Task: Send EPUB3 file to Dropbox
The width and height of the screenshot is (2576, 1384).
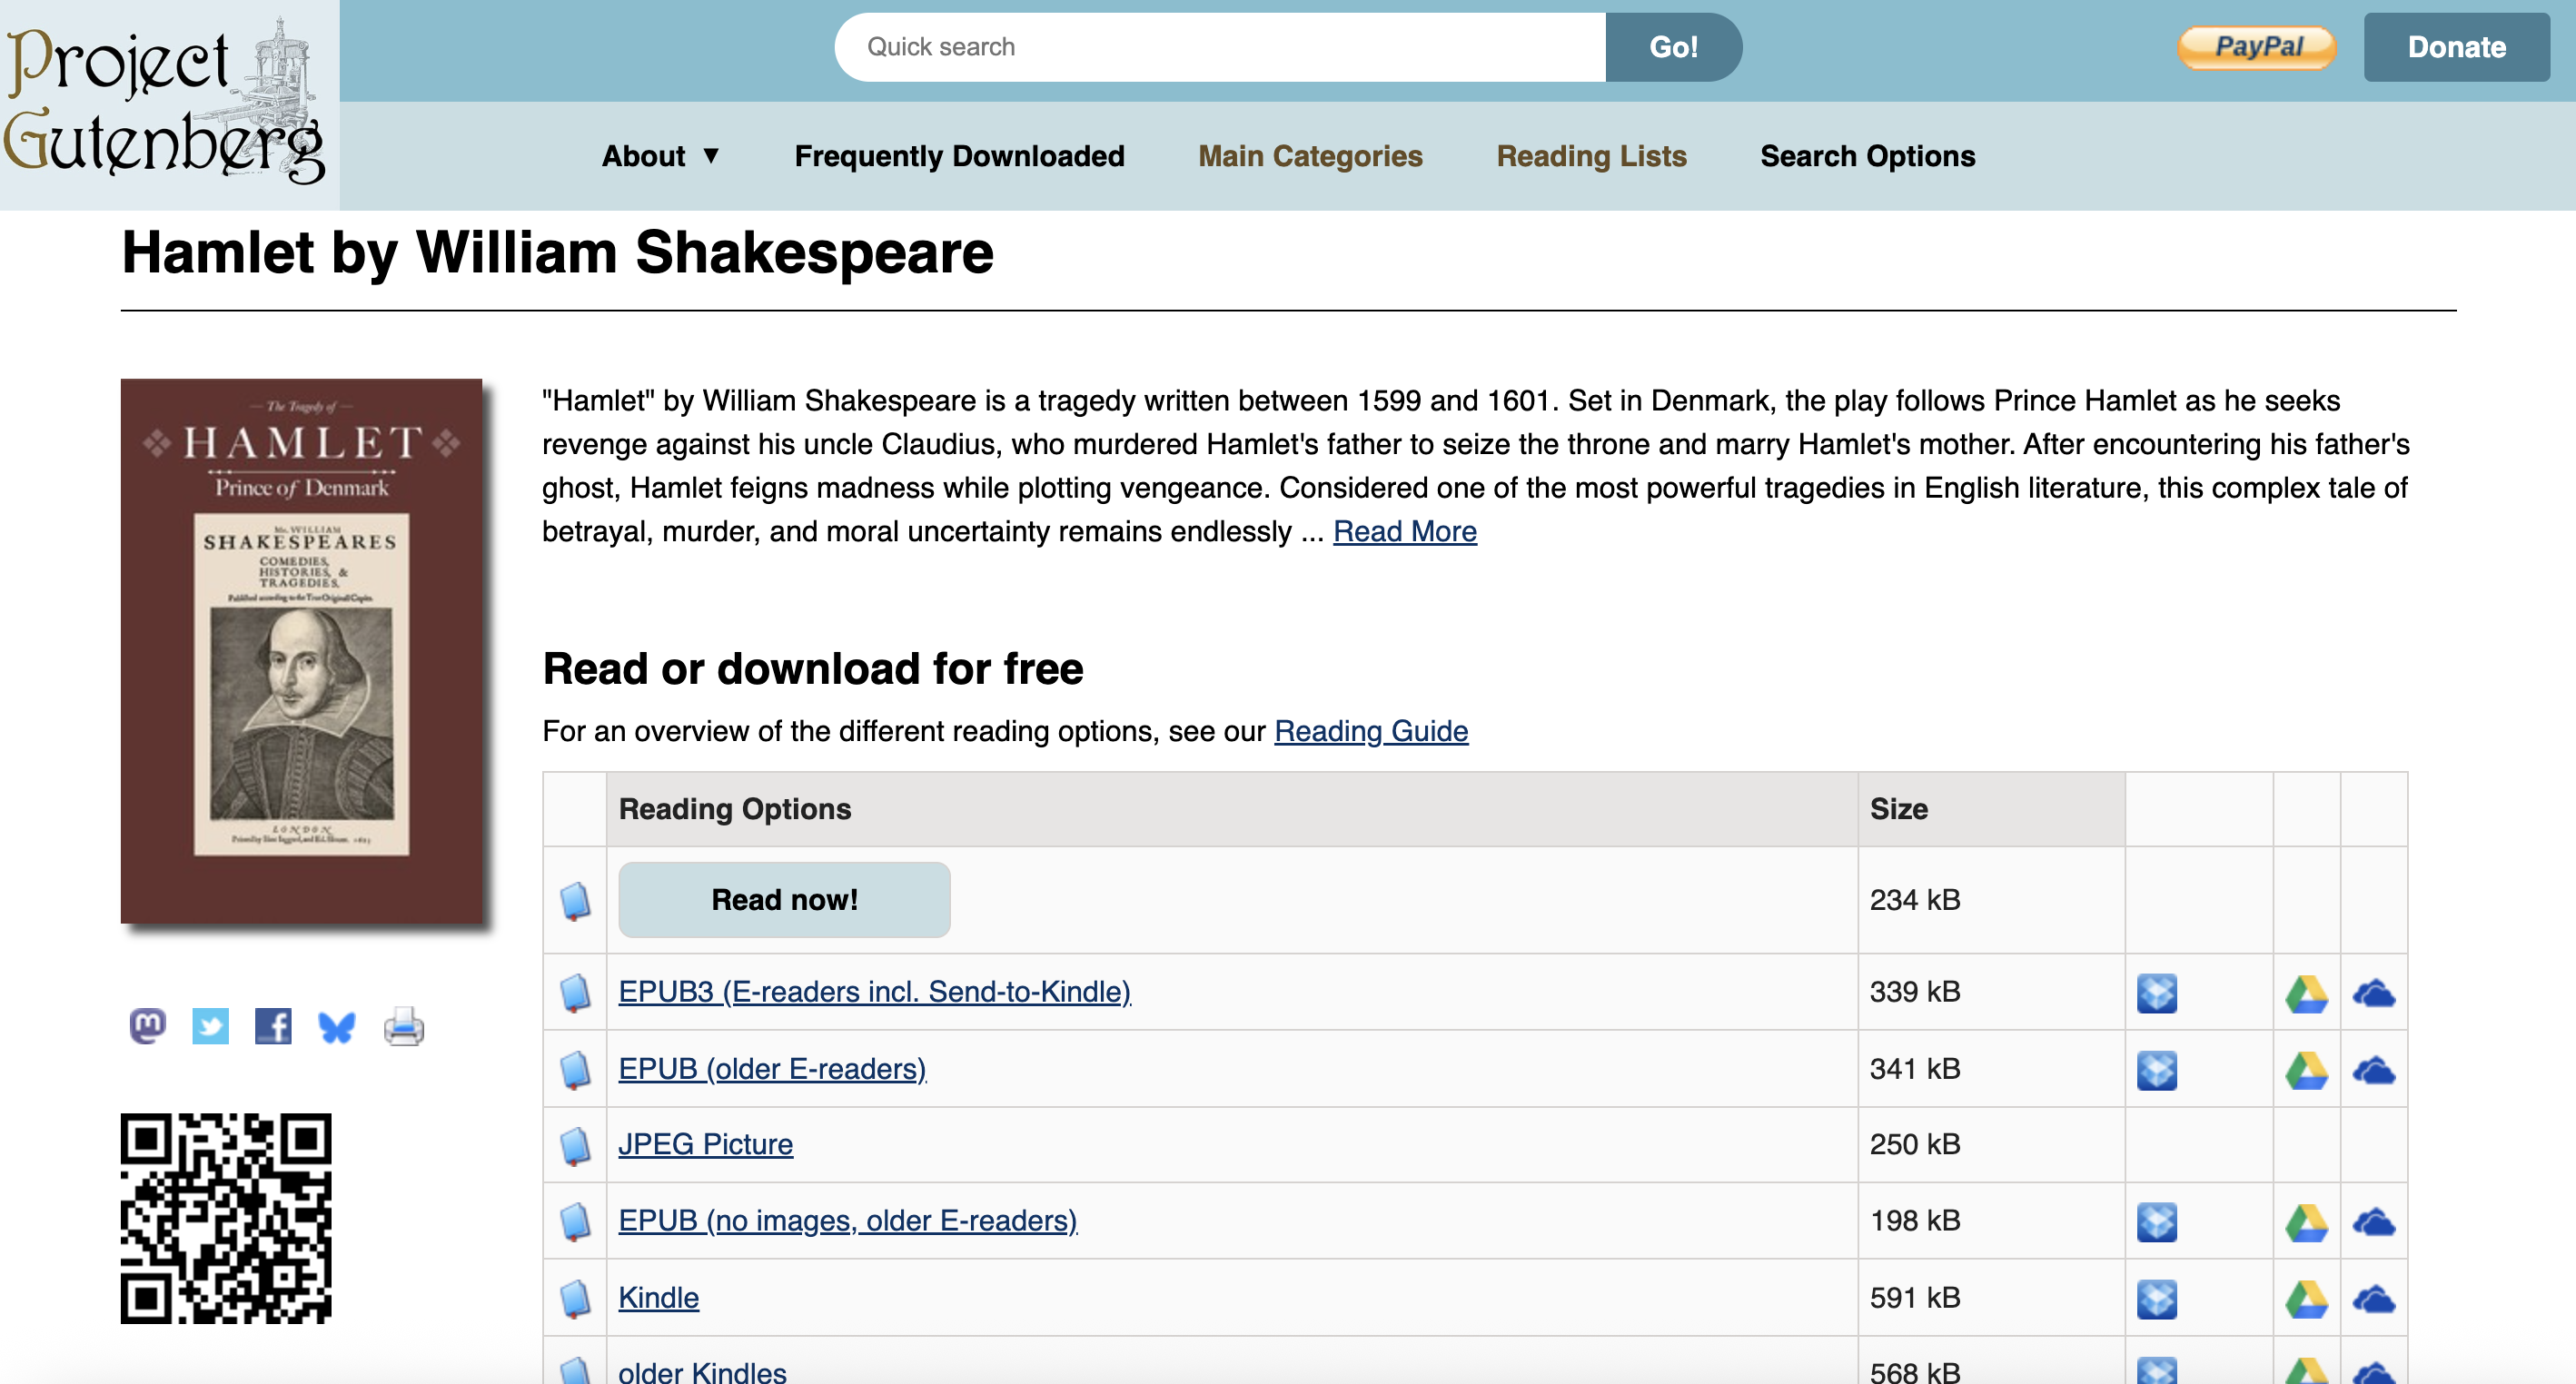Action: tap(2157, 993)
